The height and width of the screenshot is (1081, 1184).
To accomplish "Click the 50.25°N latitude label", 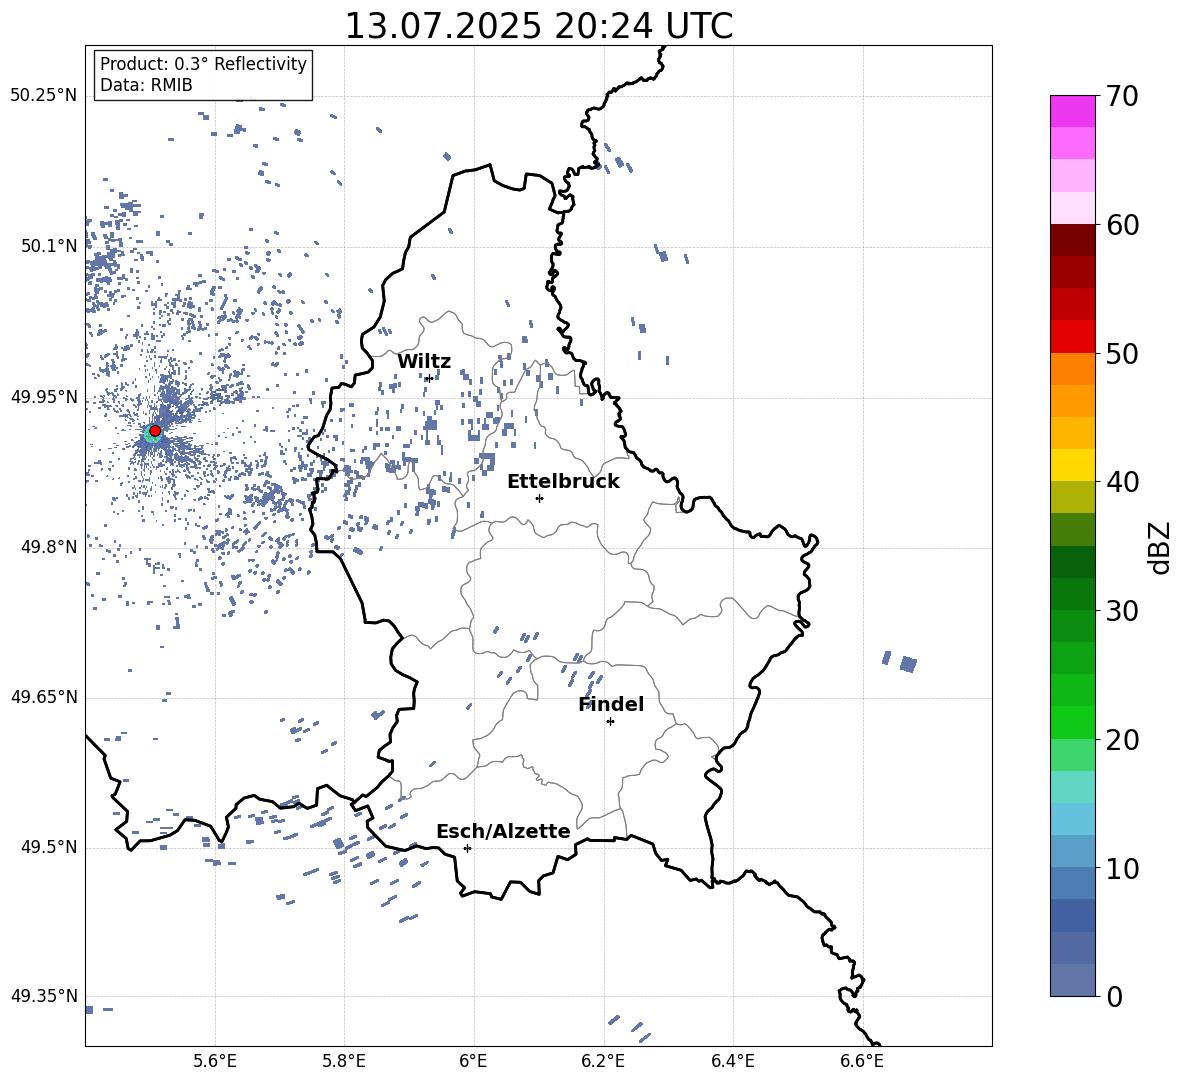I will (x=44, y=96).
